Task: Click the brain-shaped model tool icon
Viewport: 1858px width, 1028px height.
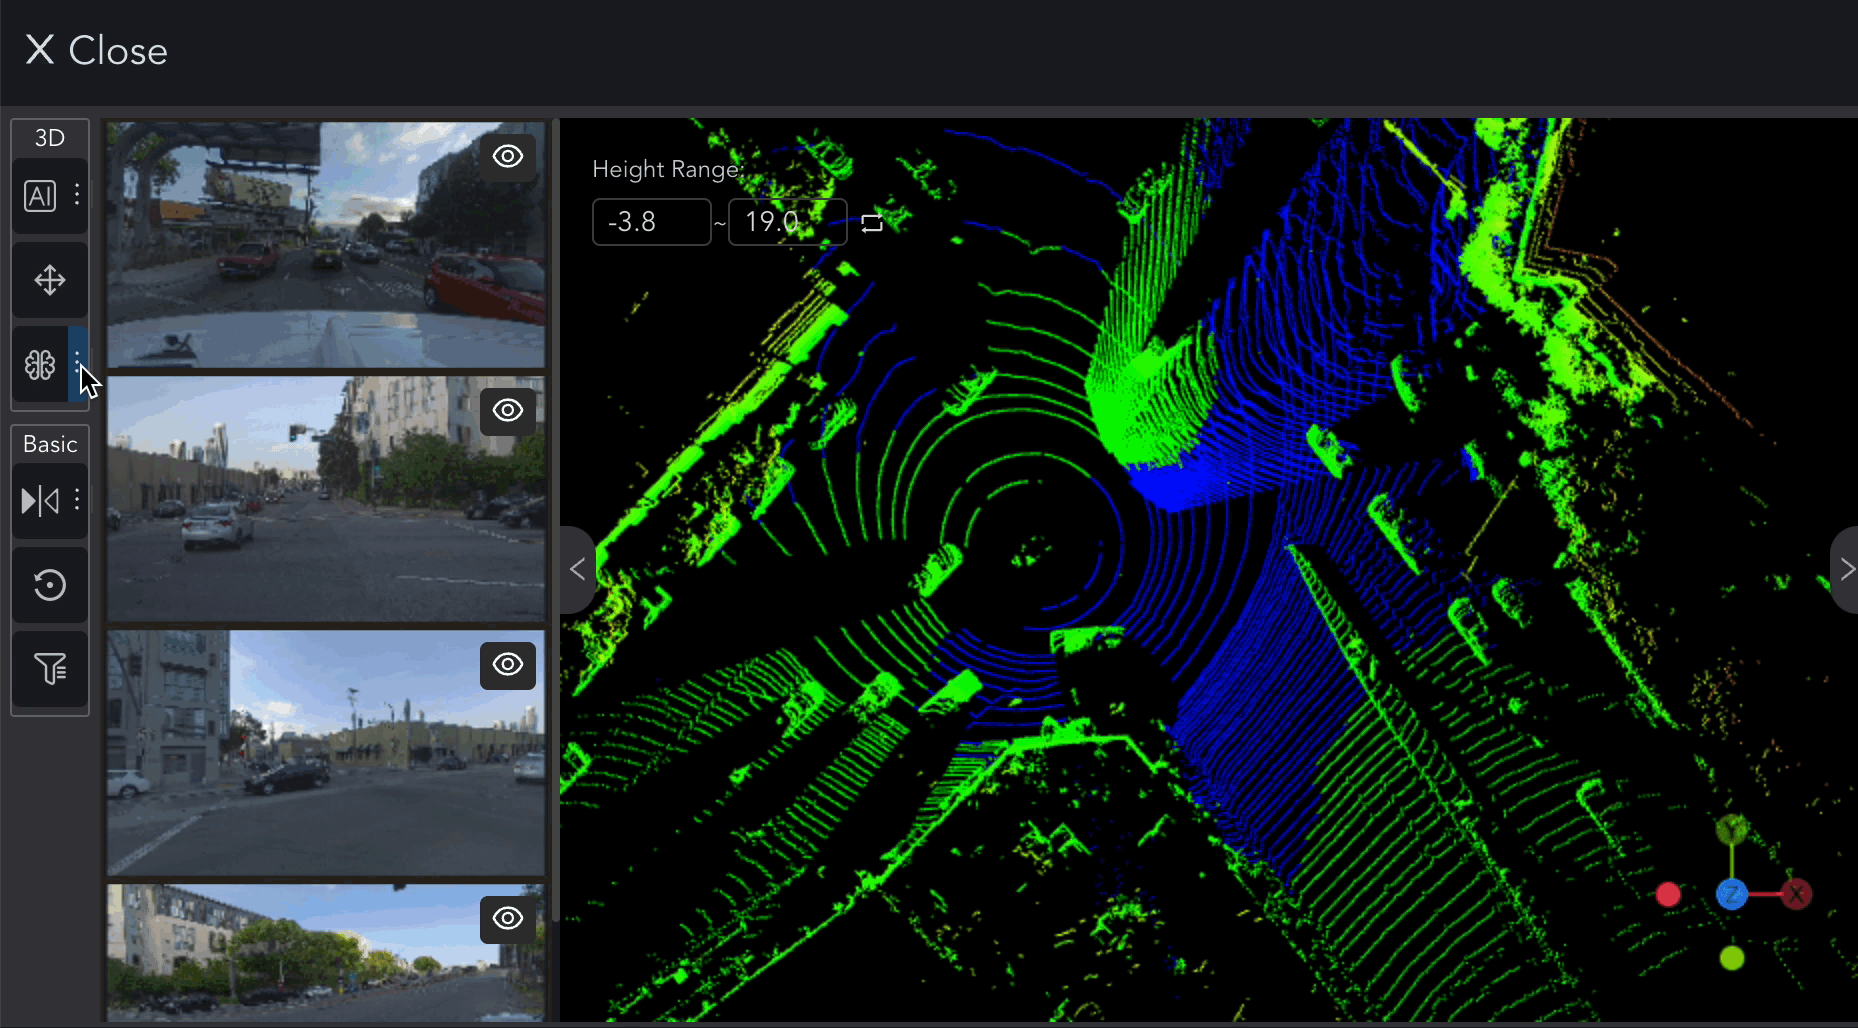Action: (40, 365)
